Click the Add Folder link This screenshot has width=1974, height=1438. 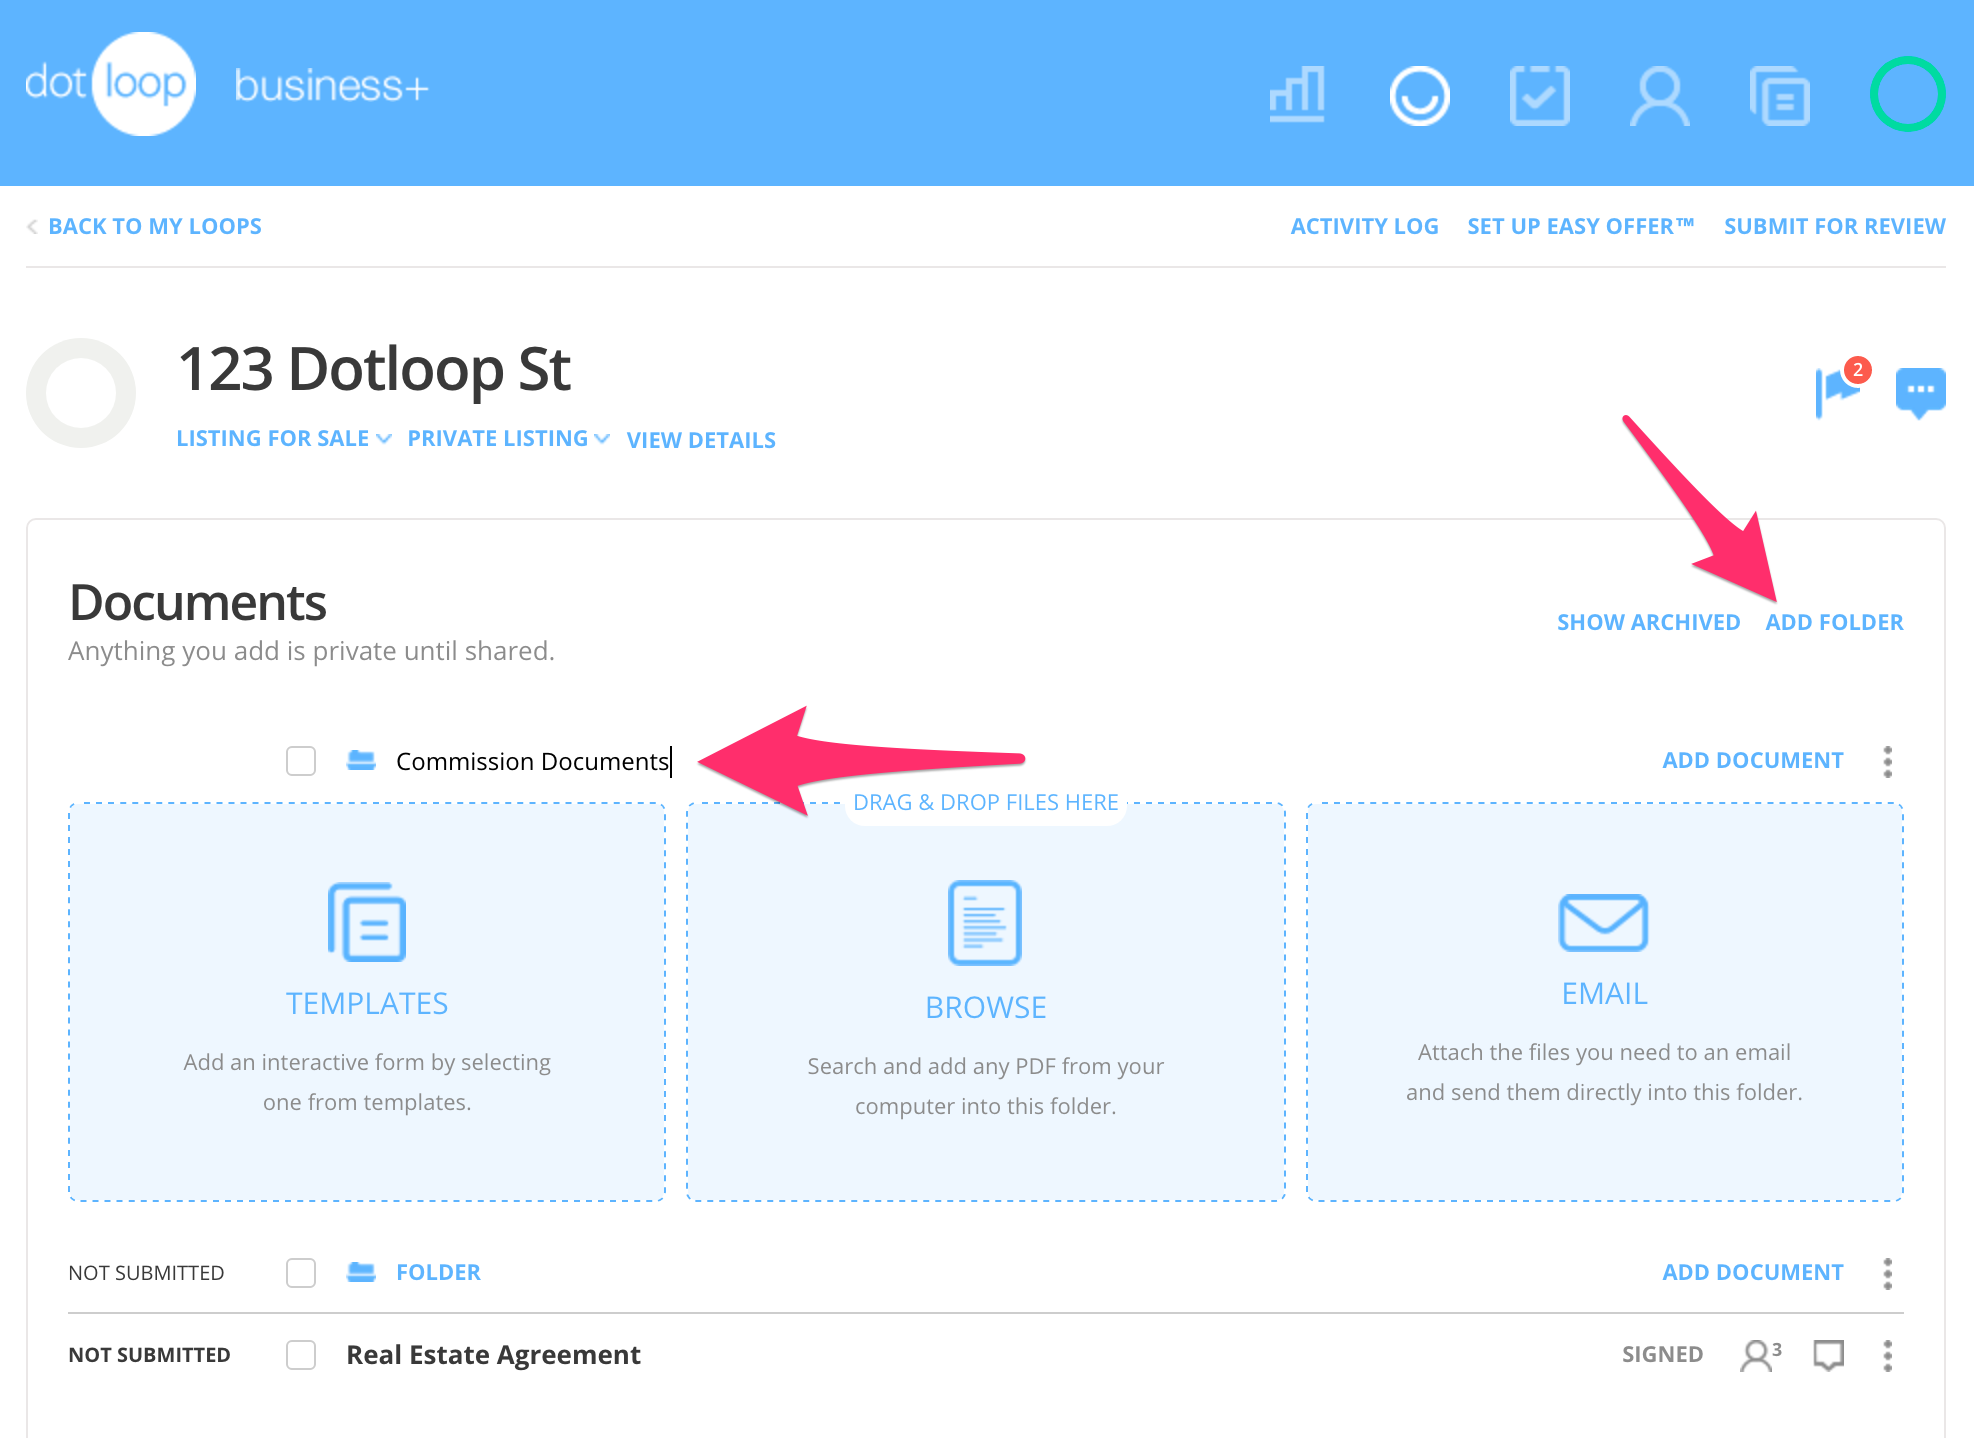tap(1834, 622)
